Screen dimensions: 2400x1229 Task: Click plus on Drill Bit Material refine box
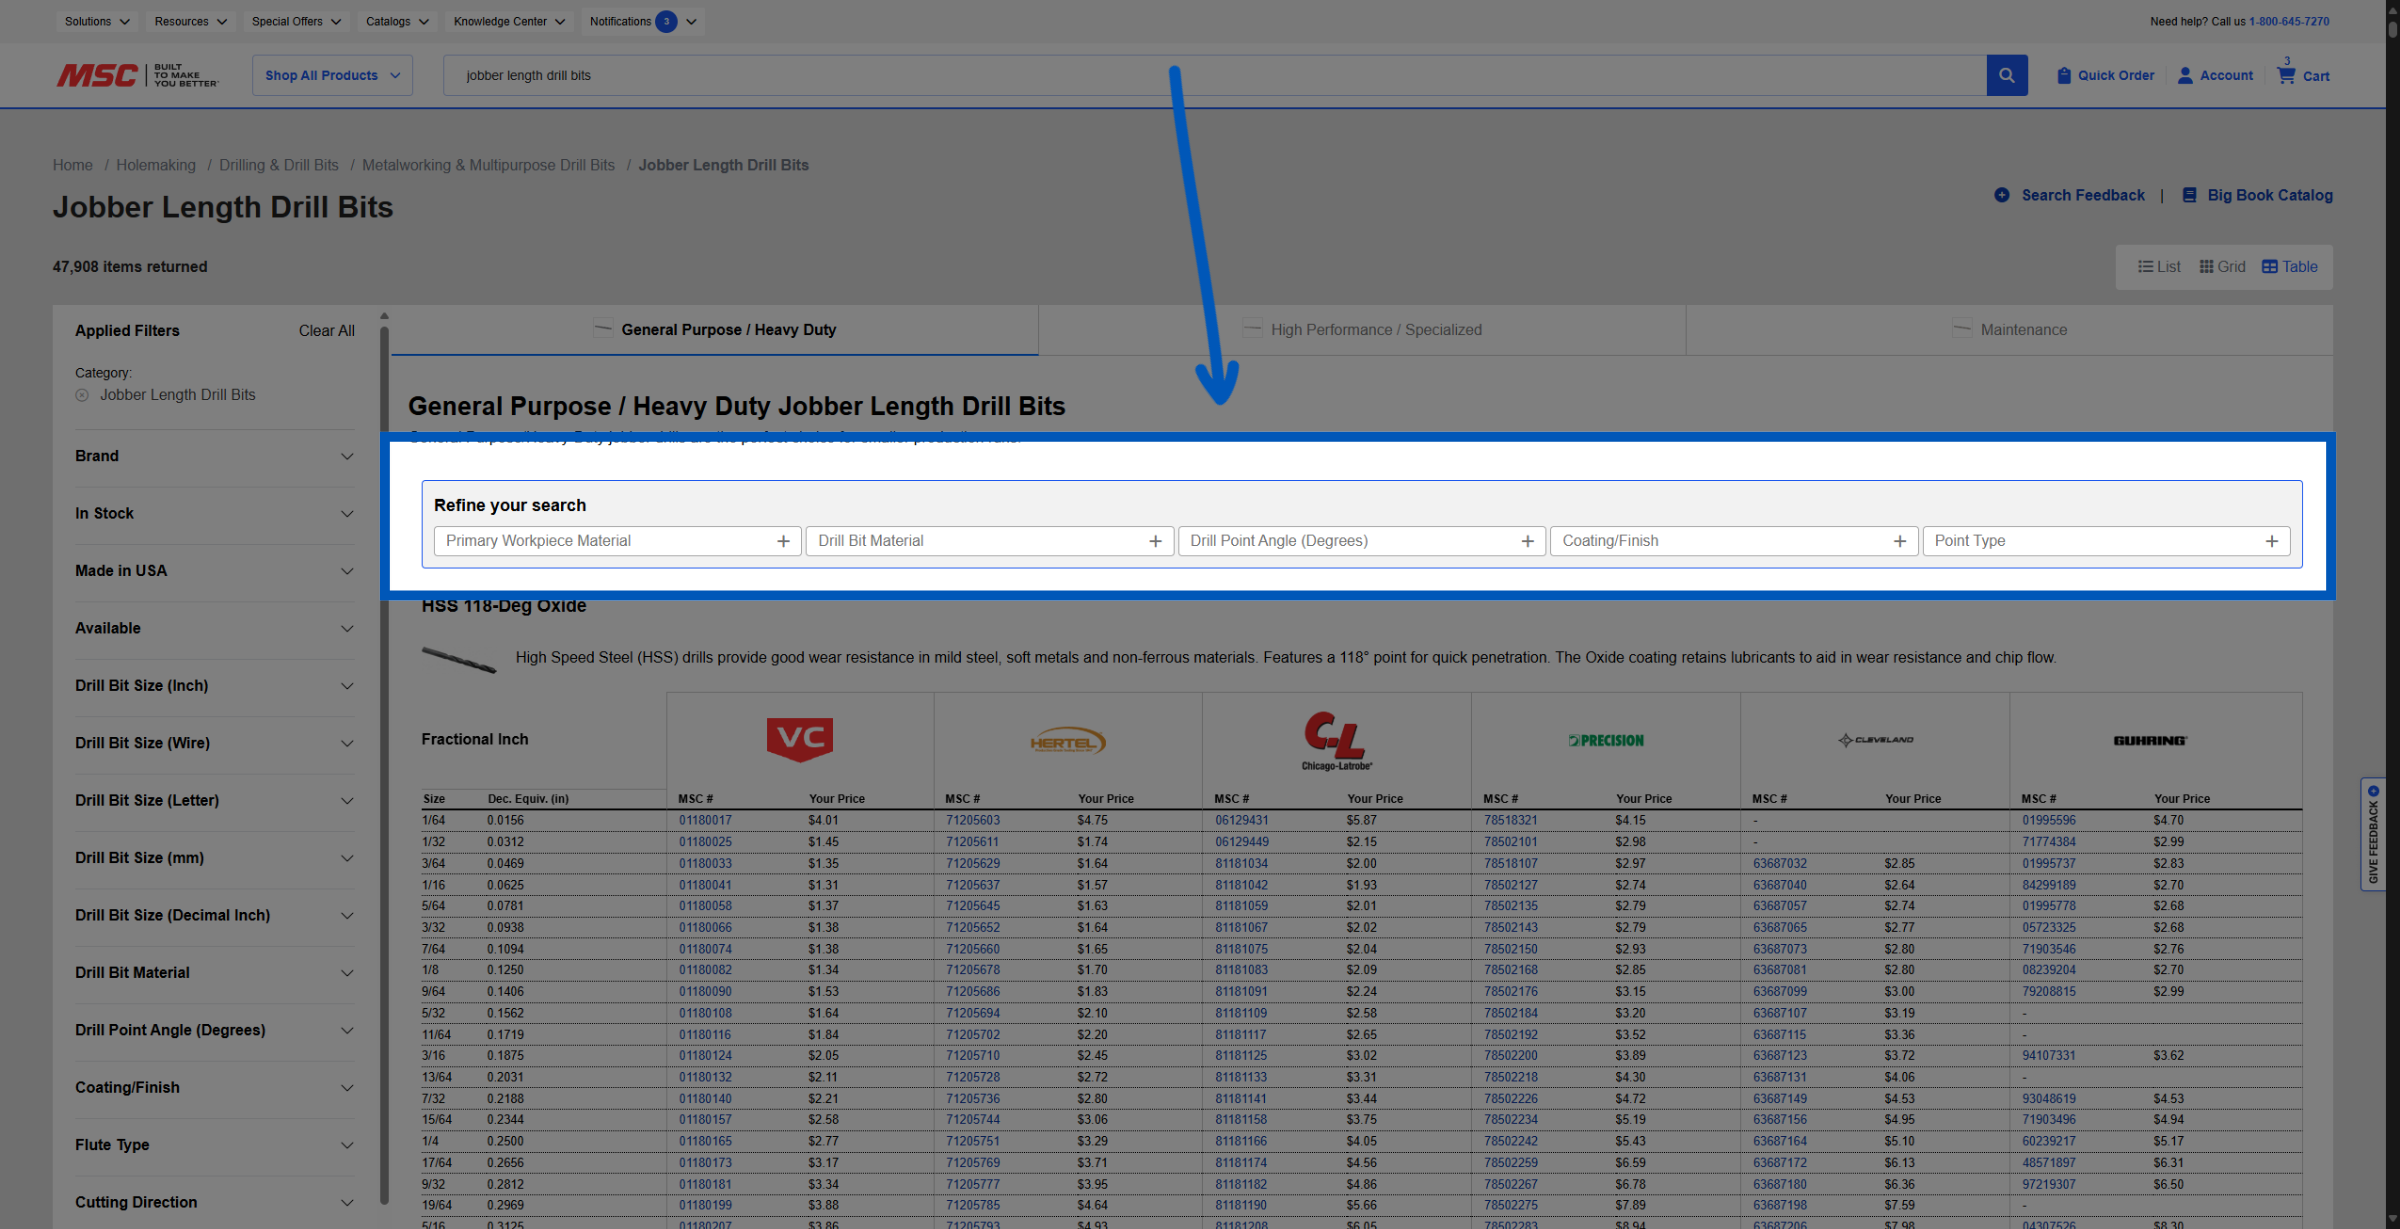[1155, 541]
